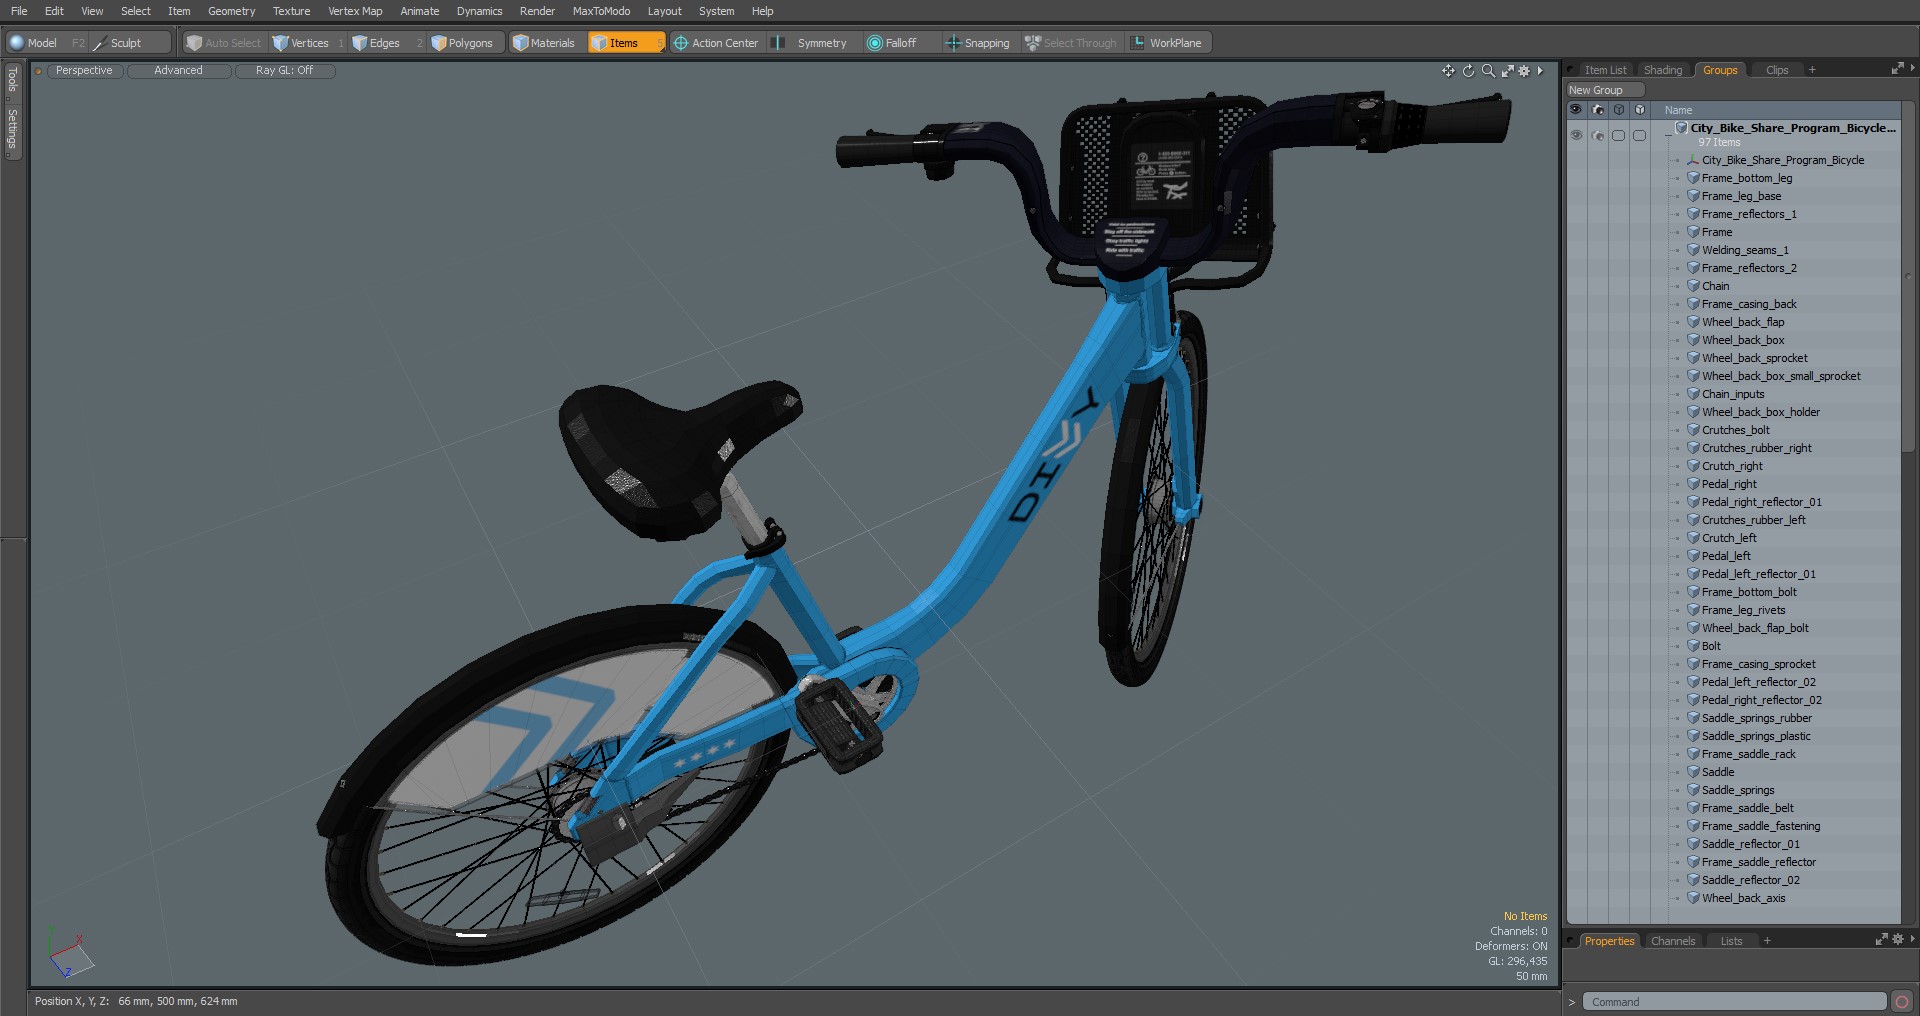Click the camera render column header

click(x=1598, y=110)
